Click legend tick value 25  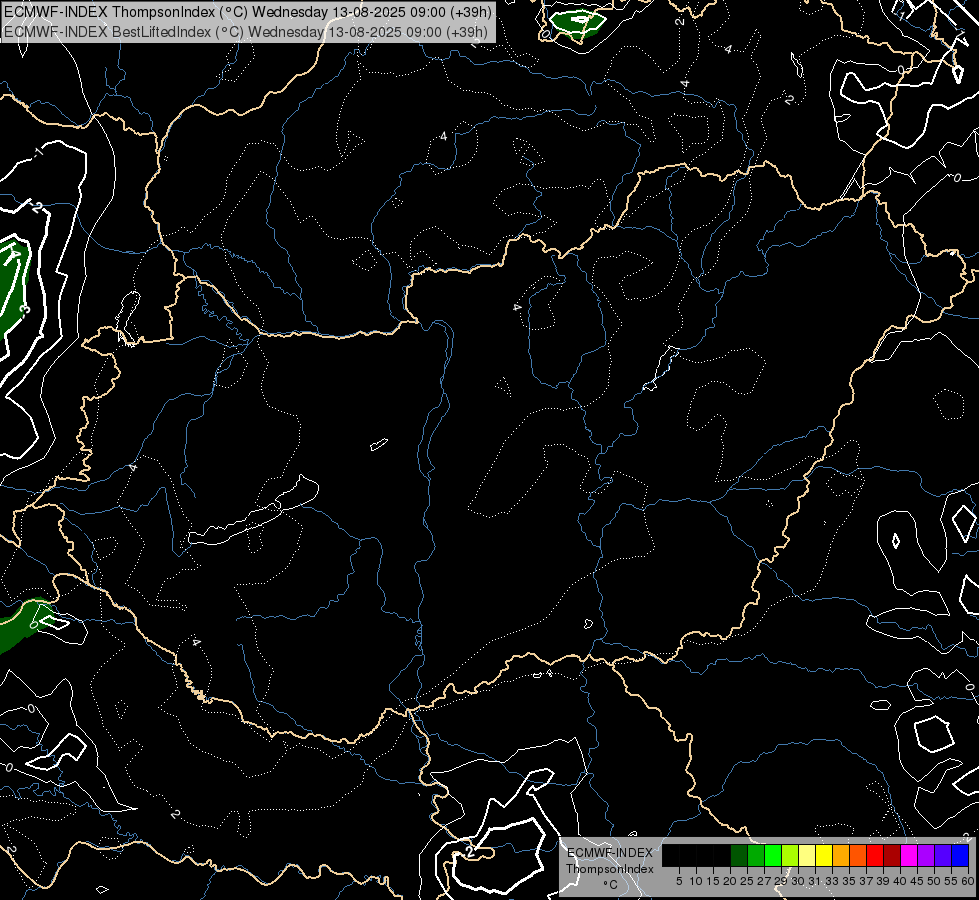pyautogui.click(x=747, y=881)
